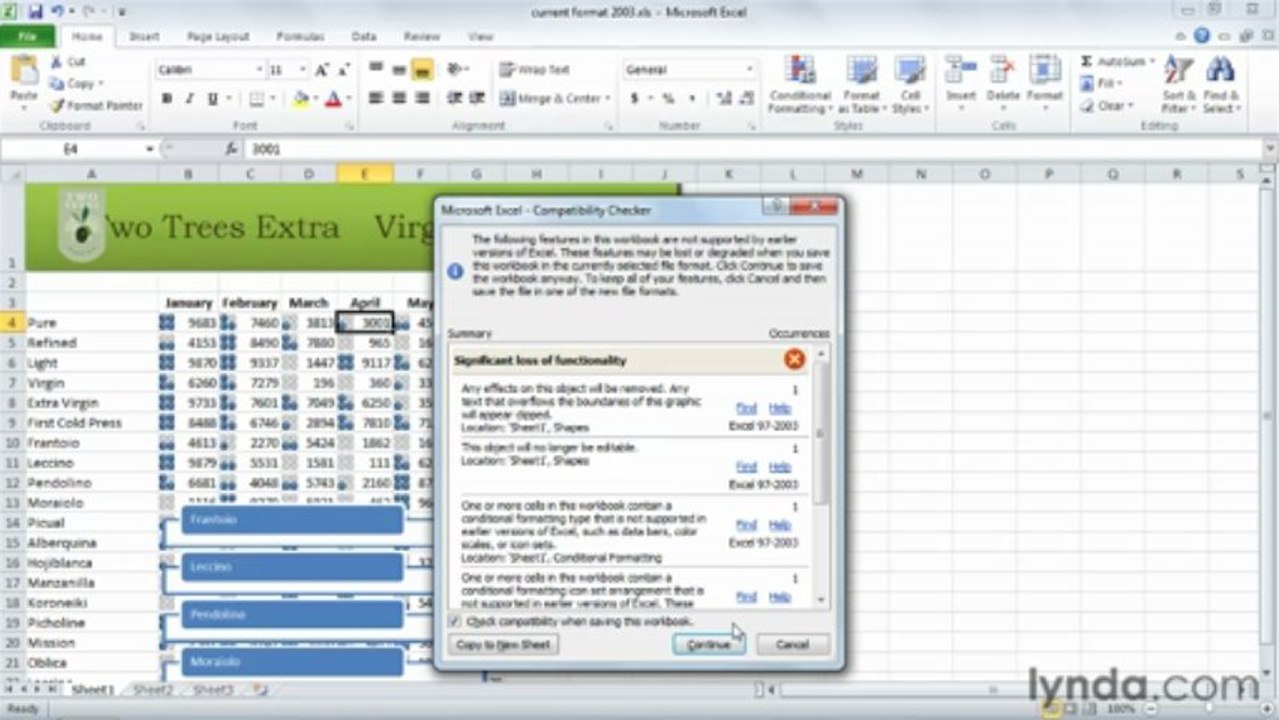Apply middle vertical alignment
Screen dimensions: 1279x720
[399, 70]
